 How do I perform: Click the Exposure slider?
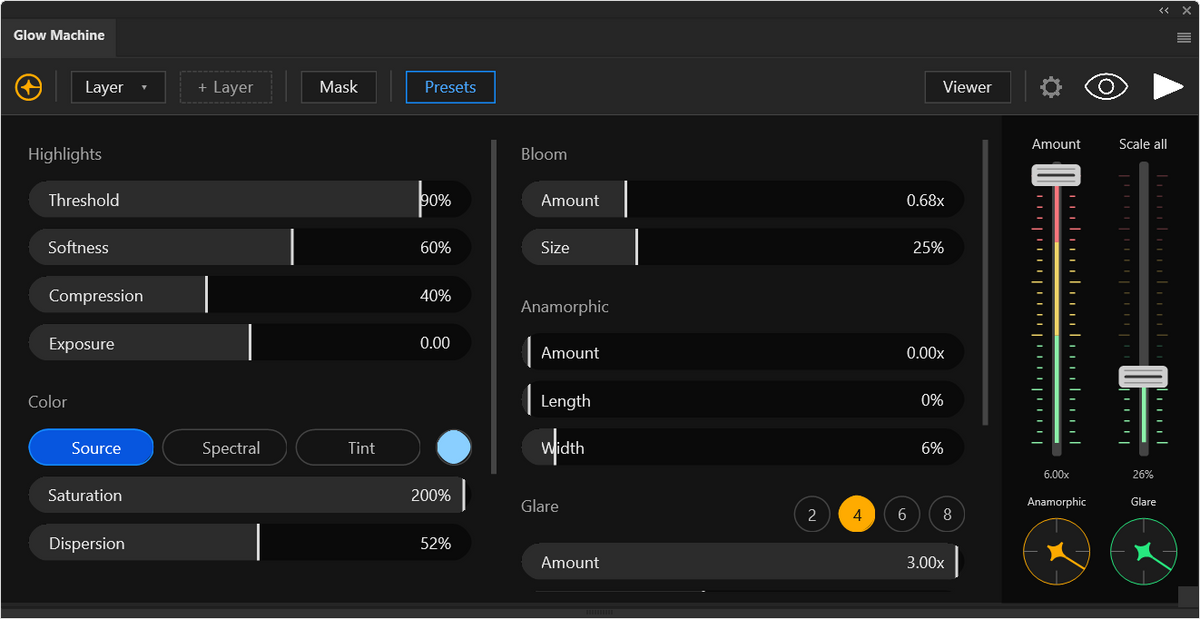(250, 343)
